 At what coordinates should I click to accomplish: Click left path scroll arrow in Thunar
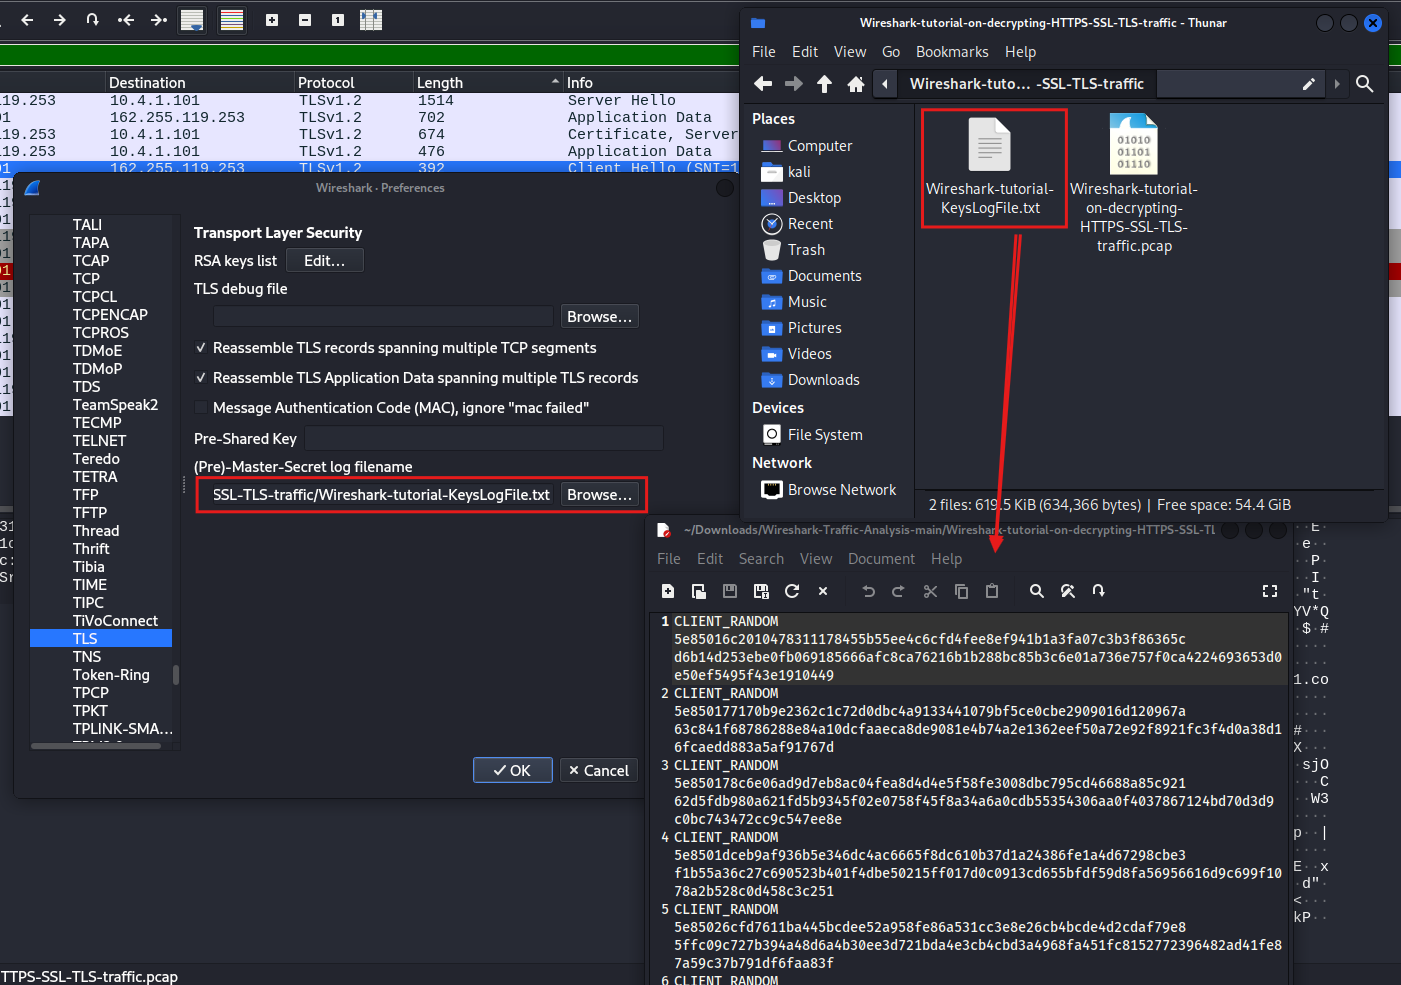click(885, 84)
